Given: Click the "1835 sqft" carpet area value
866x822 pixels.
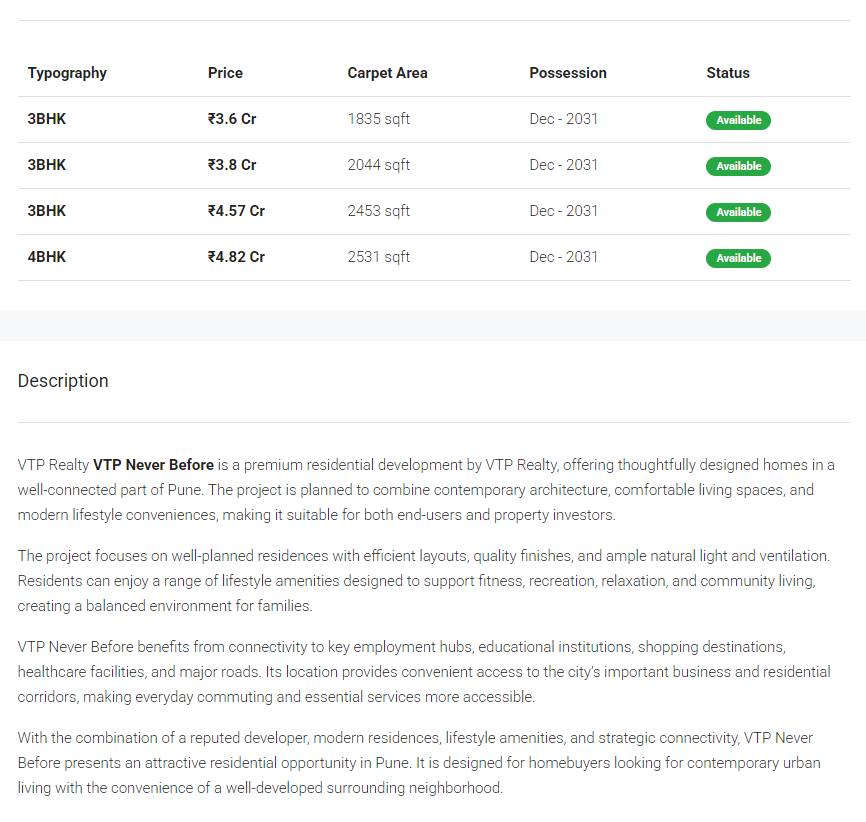Looking at the screenshot, I should pyautogui.click(x=379, y=119).
